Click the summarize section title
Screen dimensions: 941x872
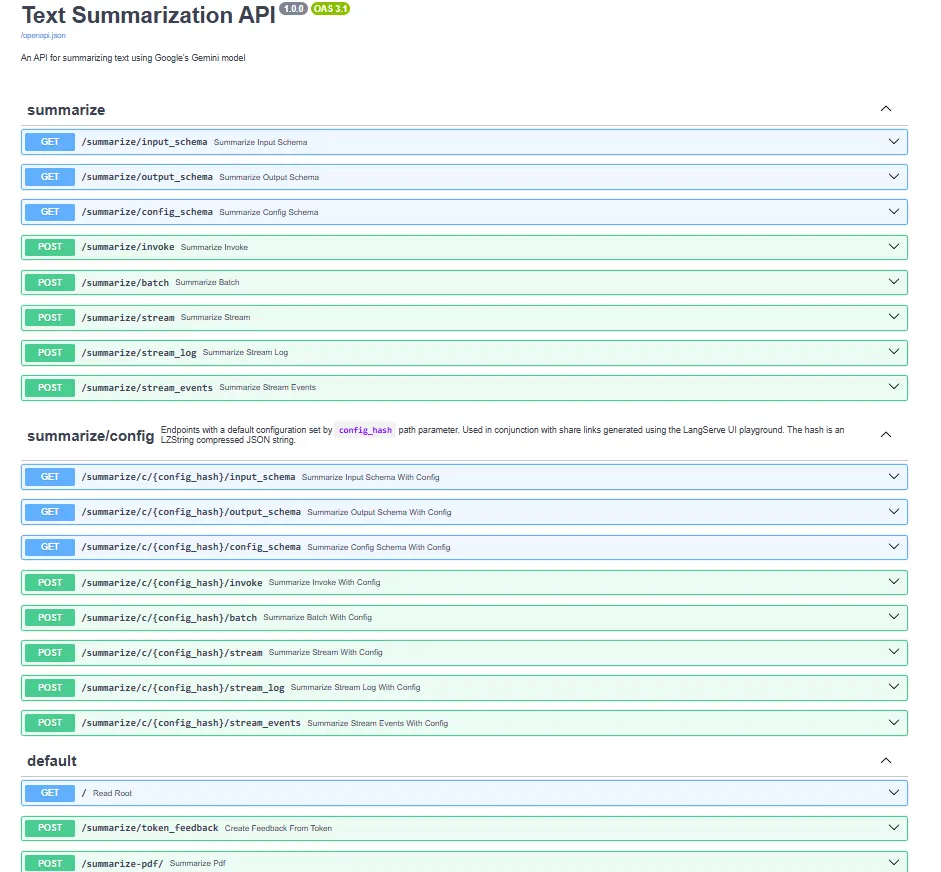66,110
